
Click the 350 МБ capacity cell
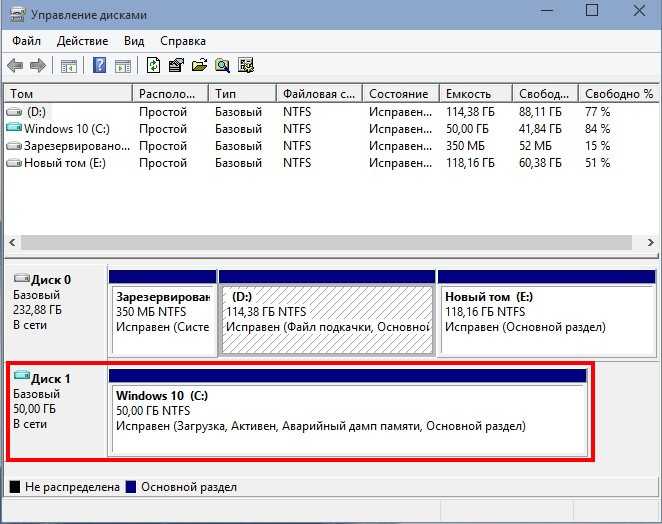point(465,146)
